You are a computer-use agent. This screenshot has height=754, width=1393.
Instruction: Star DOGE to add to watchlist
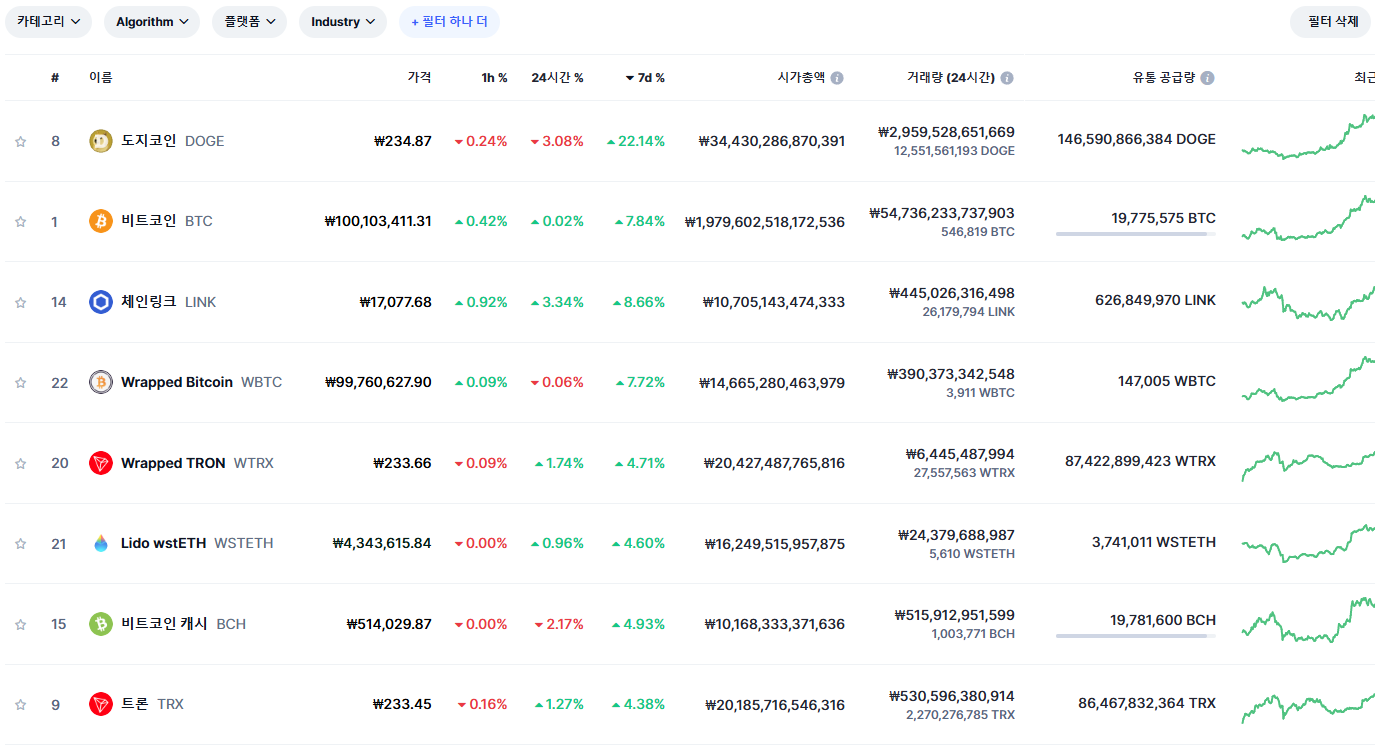[20, 141]
